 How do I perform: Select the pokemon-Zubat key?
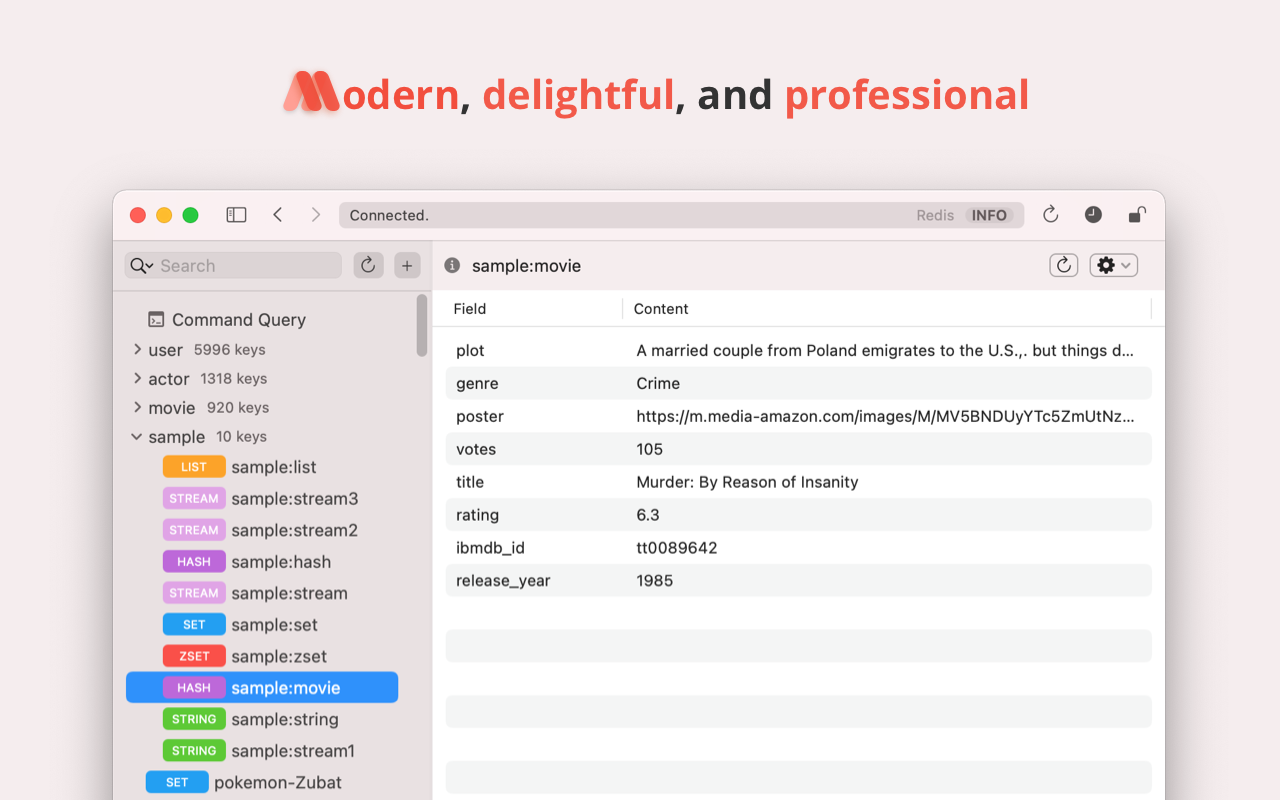click(x=262, y=782)
